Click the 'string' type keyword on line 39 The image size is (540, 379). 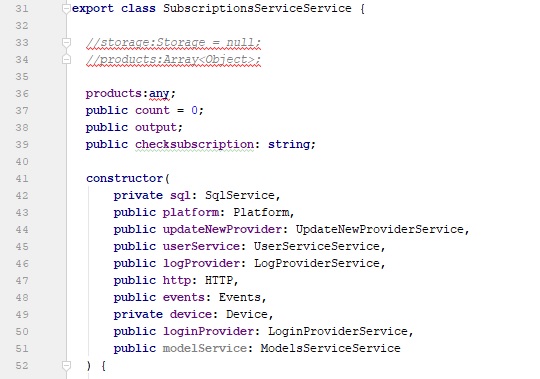click(289, 145)
